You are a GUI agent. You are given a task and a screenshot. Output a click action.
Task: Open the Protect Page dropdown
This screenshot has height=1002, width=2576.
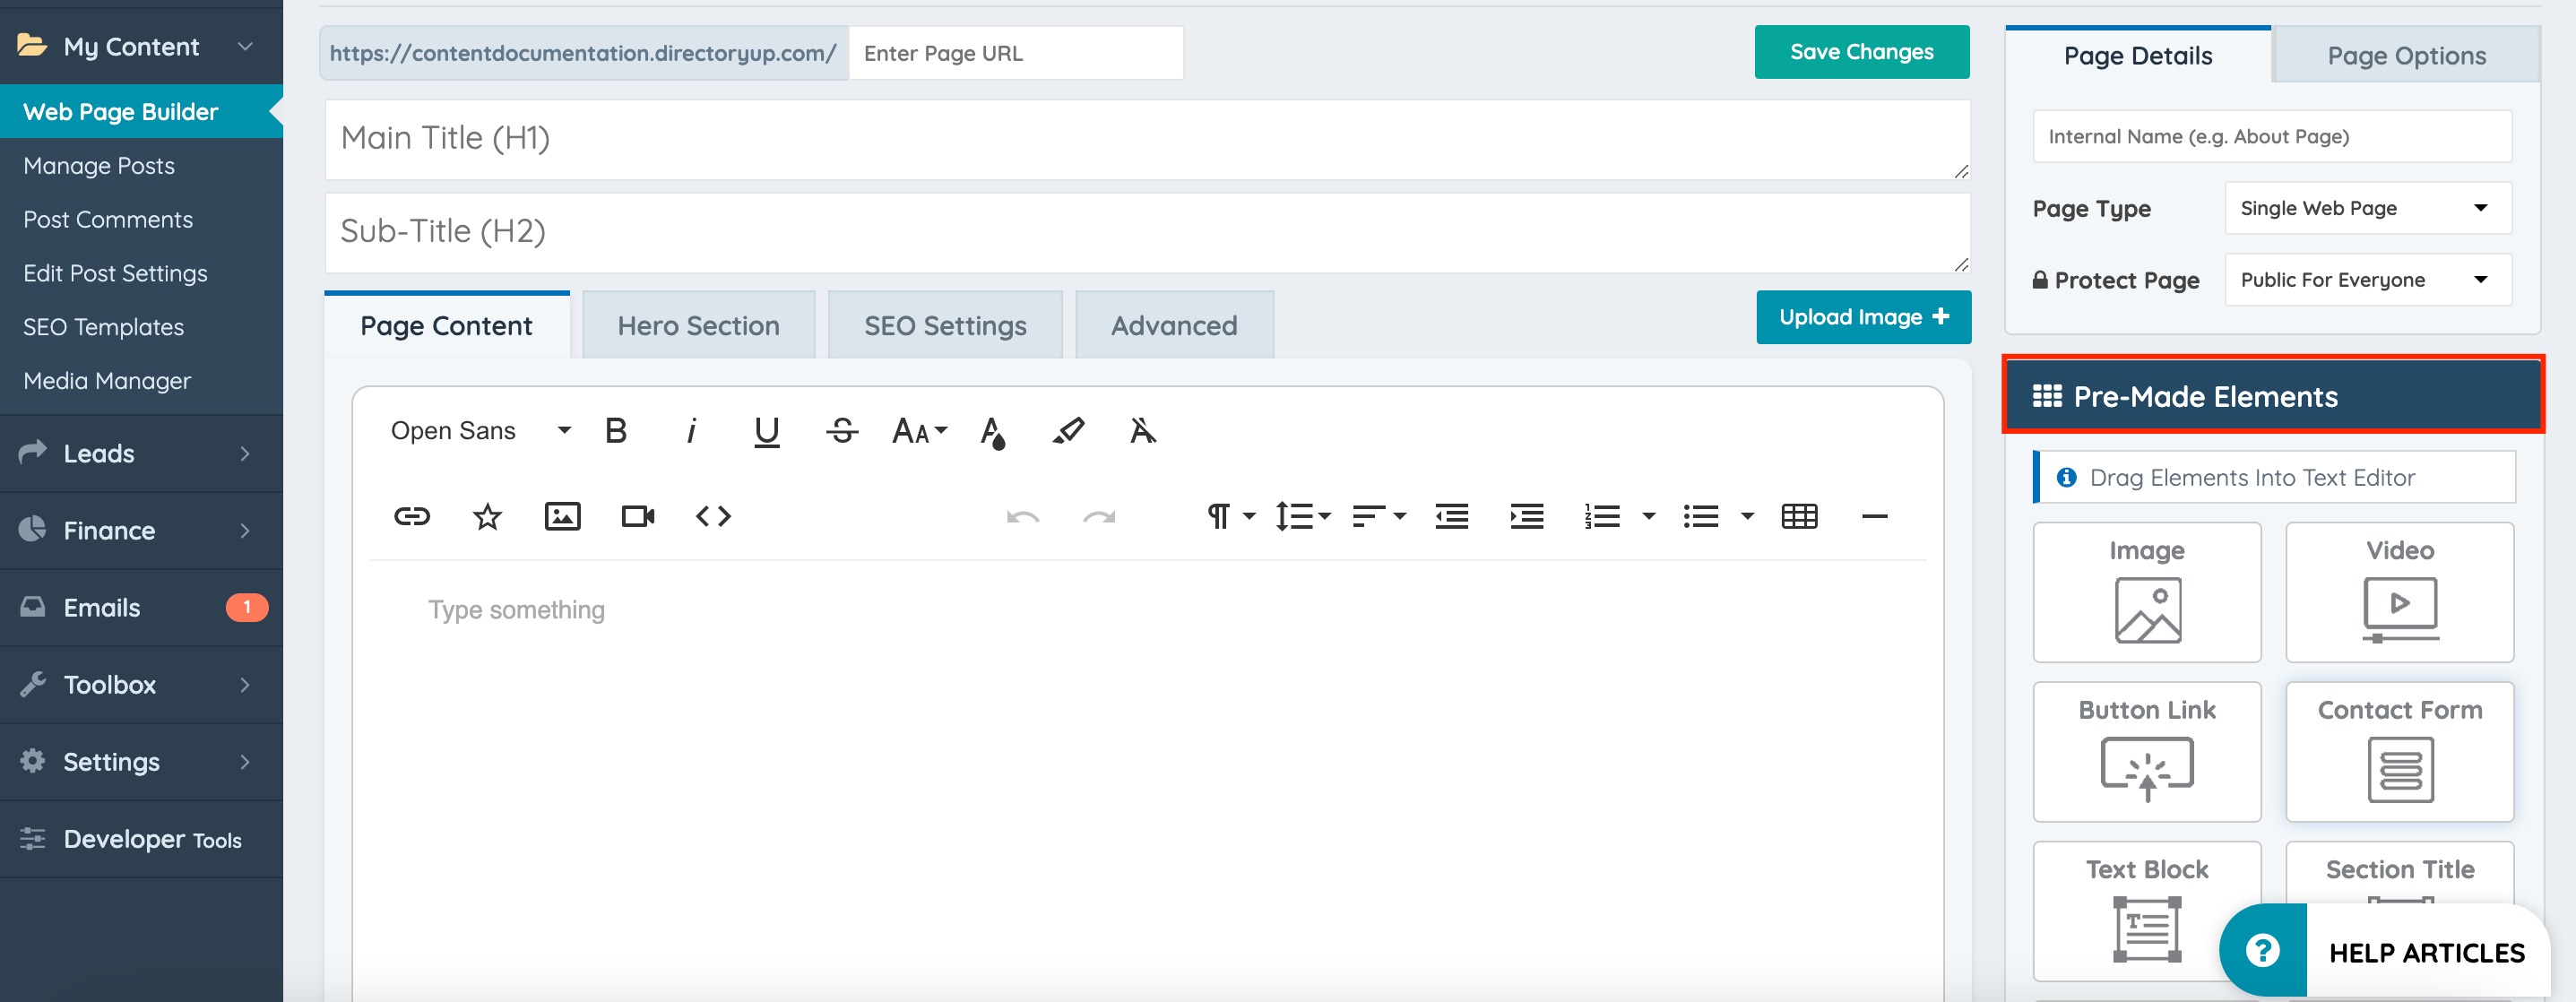[2366, 280]
